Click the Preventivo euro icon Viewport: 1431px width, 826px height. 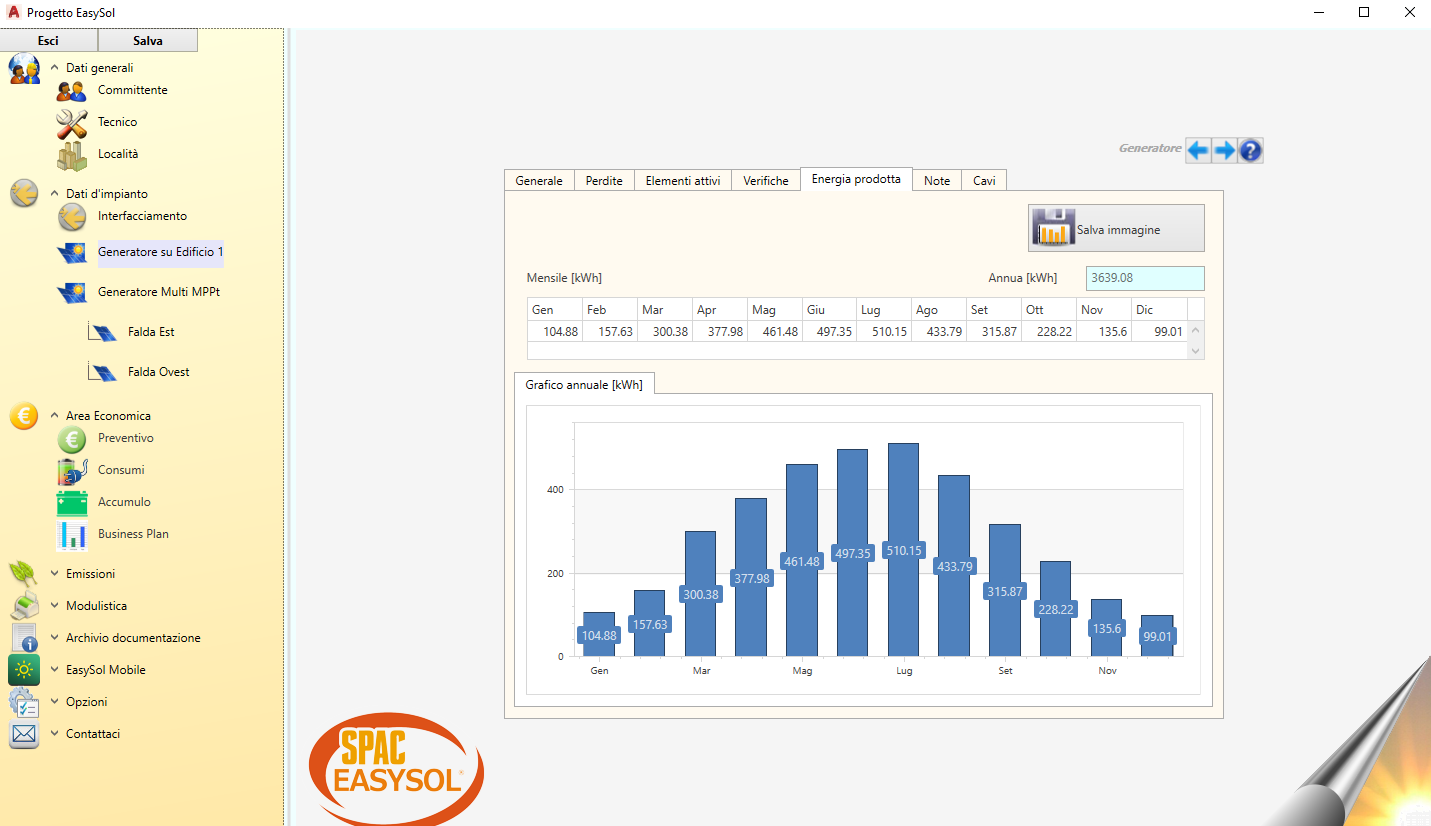71,439
